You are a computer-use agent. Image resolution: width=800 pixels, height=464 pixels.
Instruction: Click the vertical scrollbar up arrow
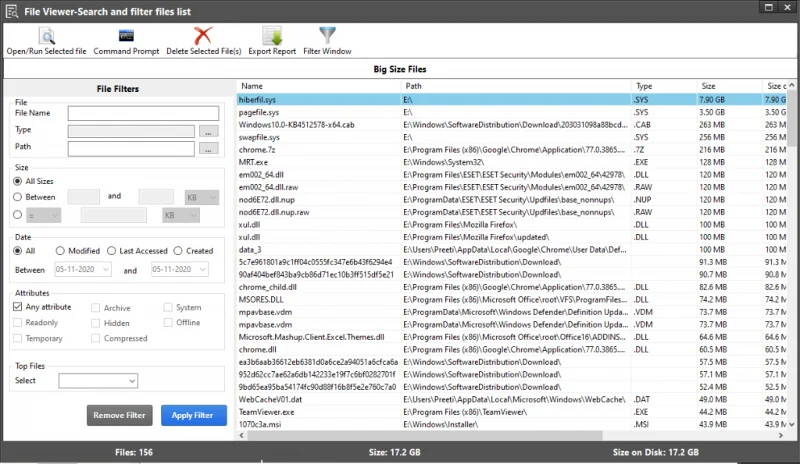(x=792, y=85)
